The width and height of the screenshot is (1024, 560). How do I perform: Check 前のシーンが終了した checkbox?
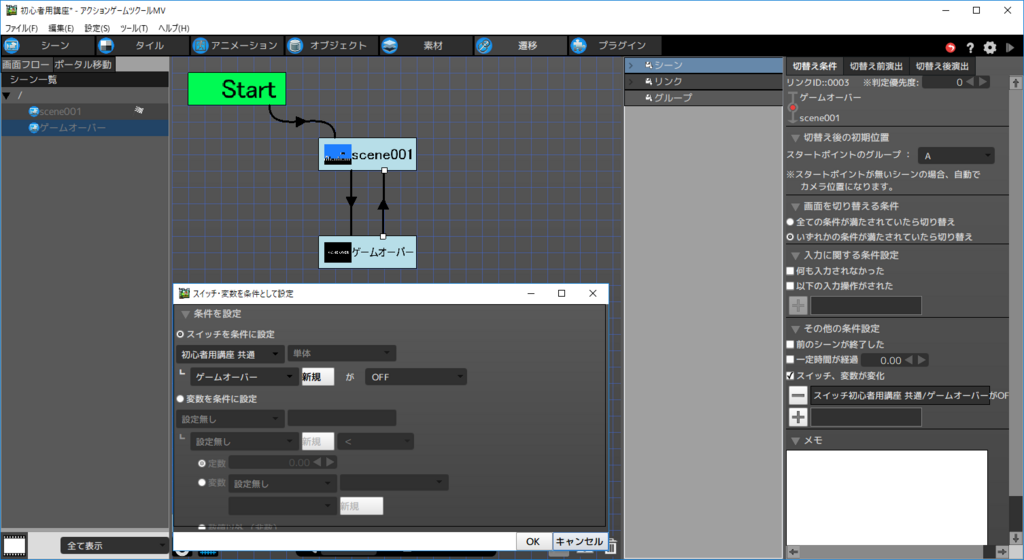(x=790, y=345)
